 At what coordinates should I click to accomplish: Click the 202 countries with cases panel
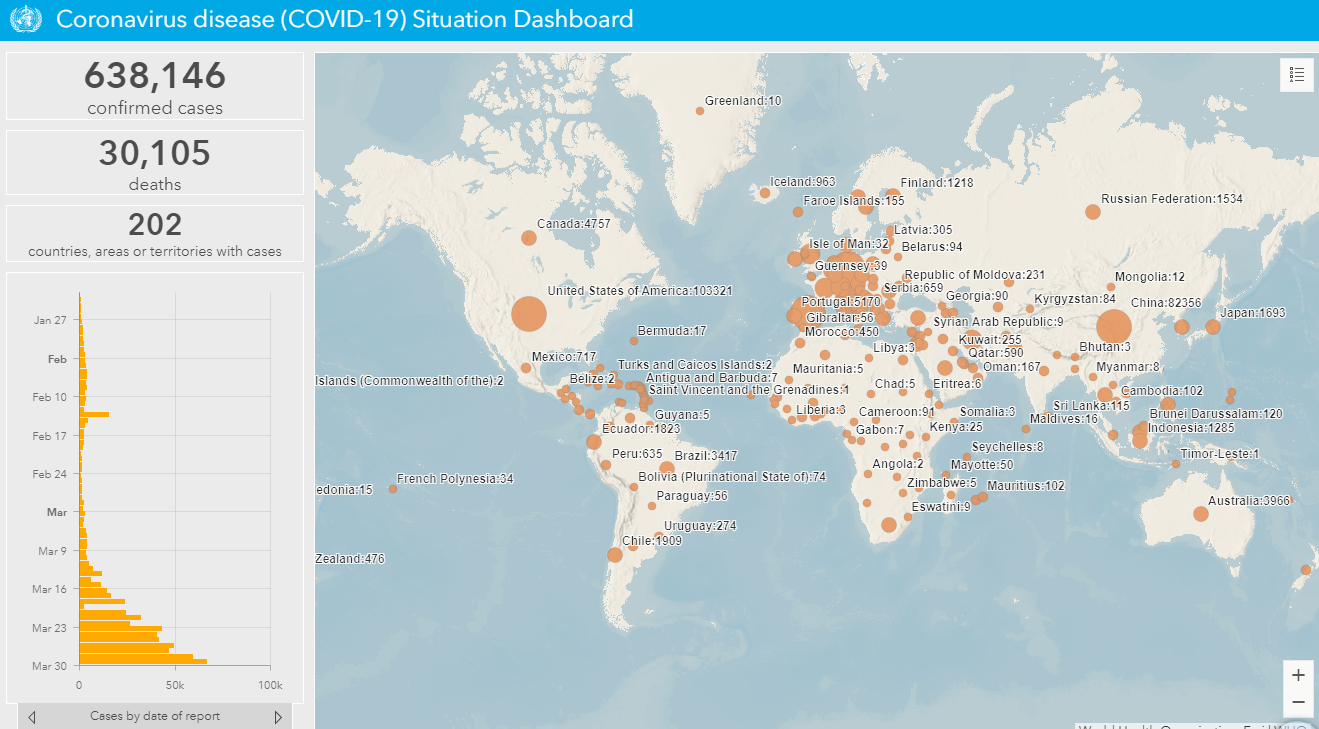[154, 234]
